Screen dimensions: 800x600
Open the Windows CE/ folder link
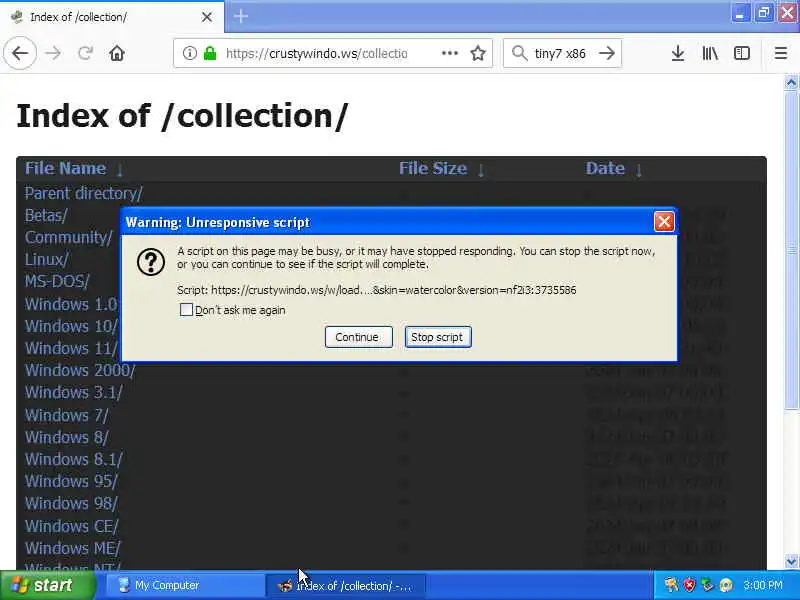pyautogui.click(x=71, y=526)
